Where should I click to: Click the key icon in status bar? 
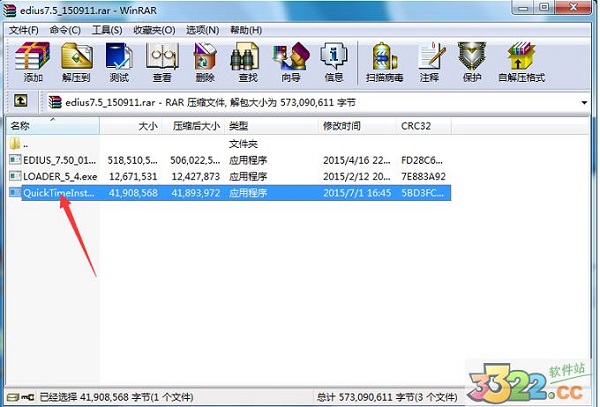[x=28, y=397]
